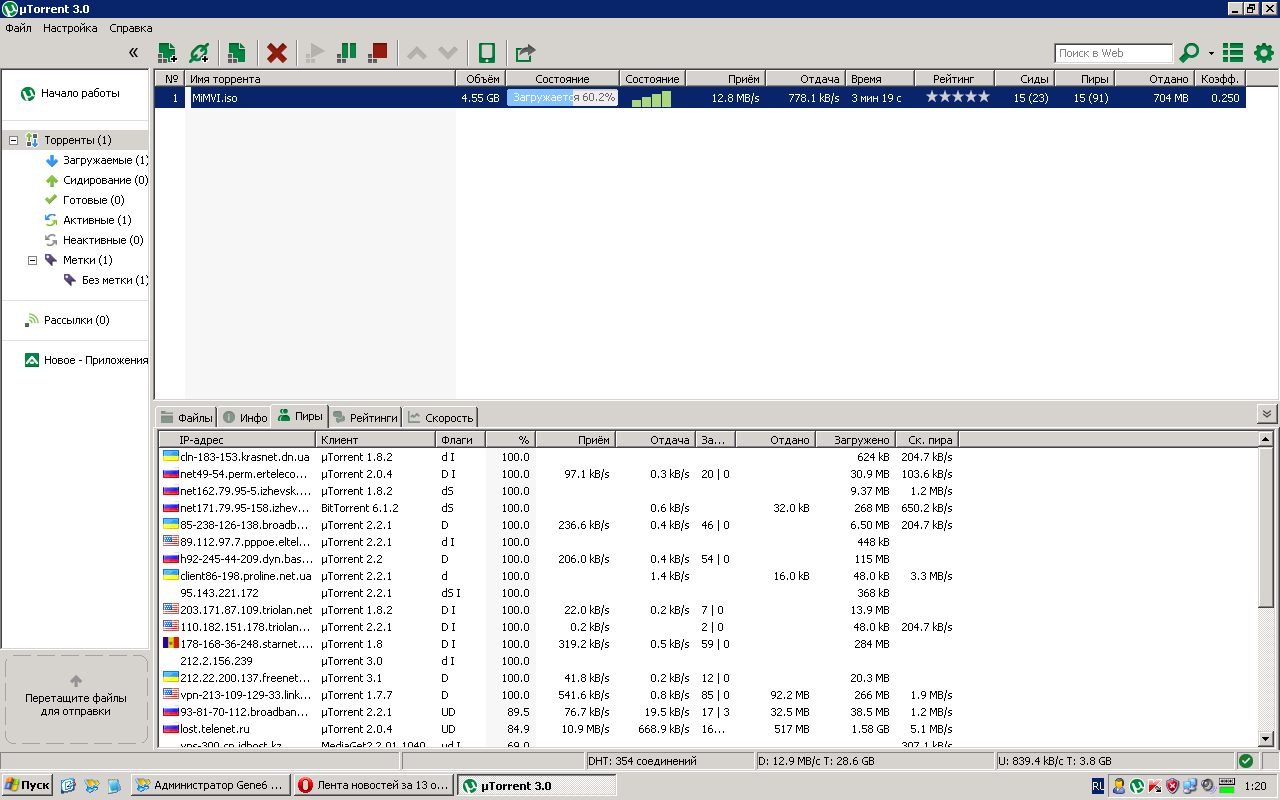Click the Add Torrent toolbar icon
This screenshot has width=1280, height=800.
coord(168,53)
